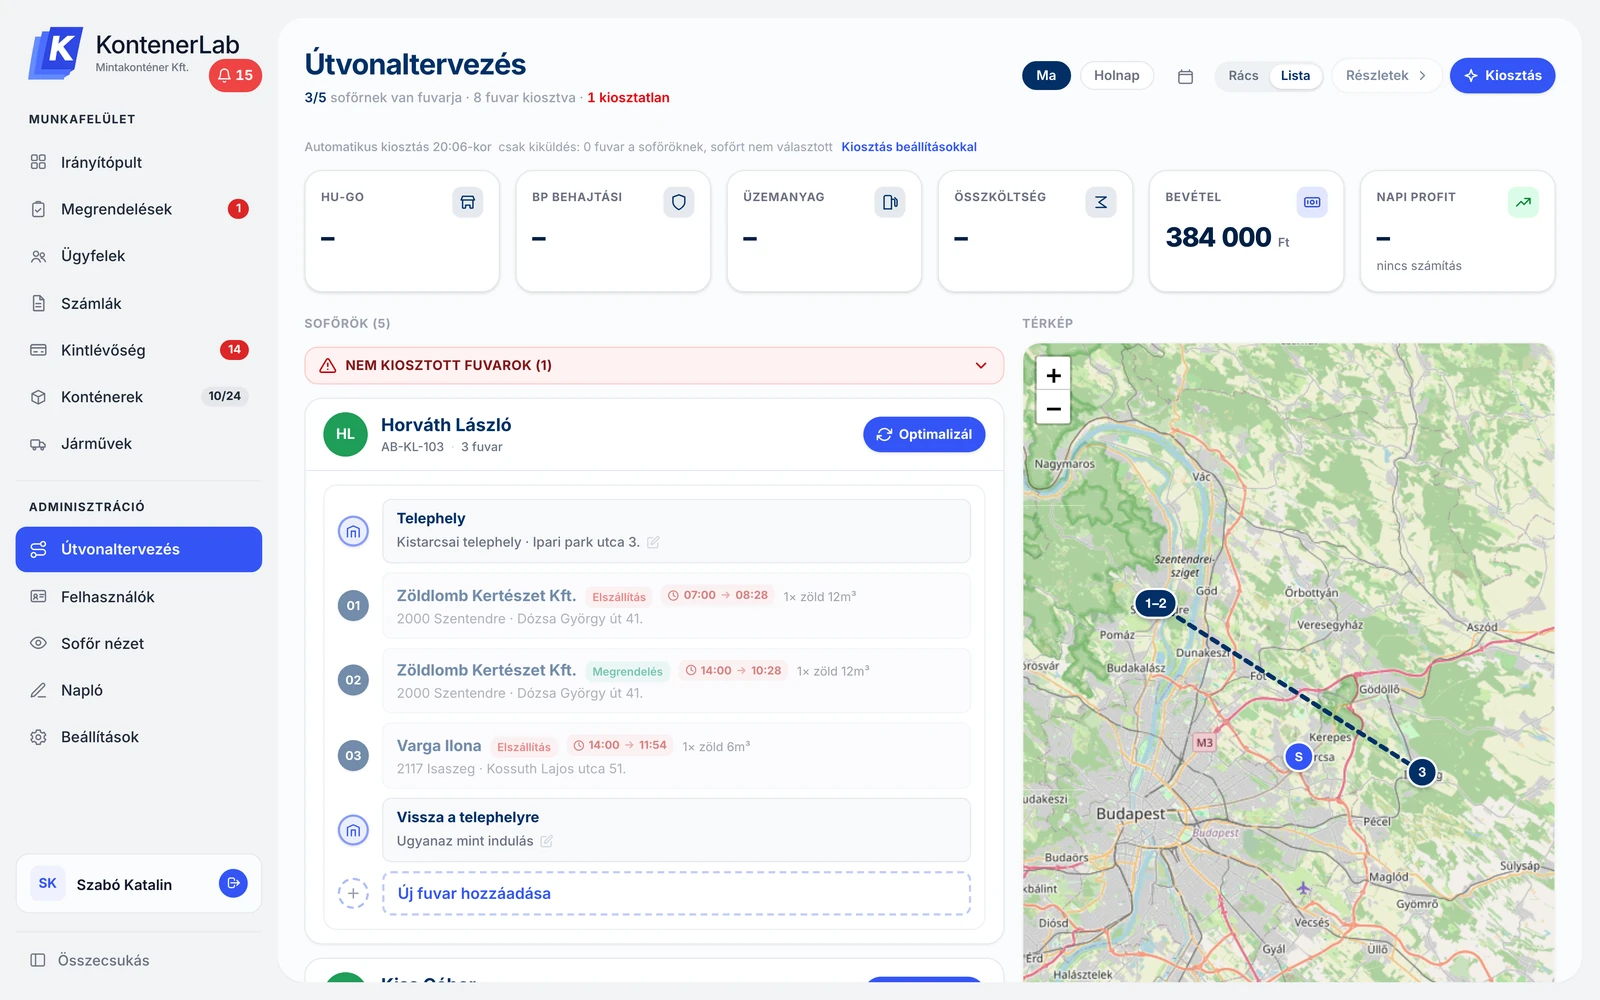Open Irányítópult in the sidebar
Viewport: 1600px width, 1000px height.
tap(139, 162)
